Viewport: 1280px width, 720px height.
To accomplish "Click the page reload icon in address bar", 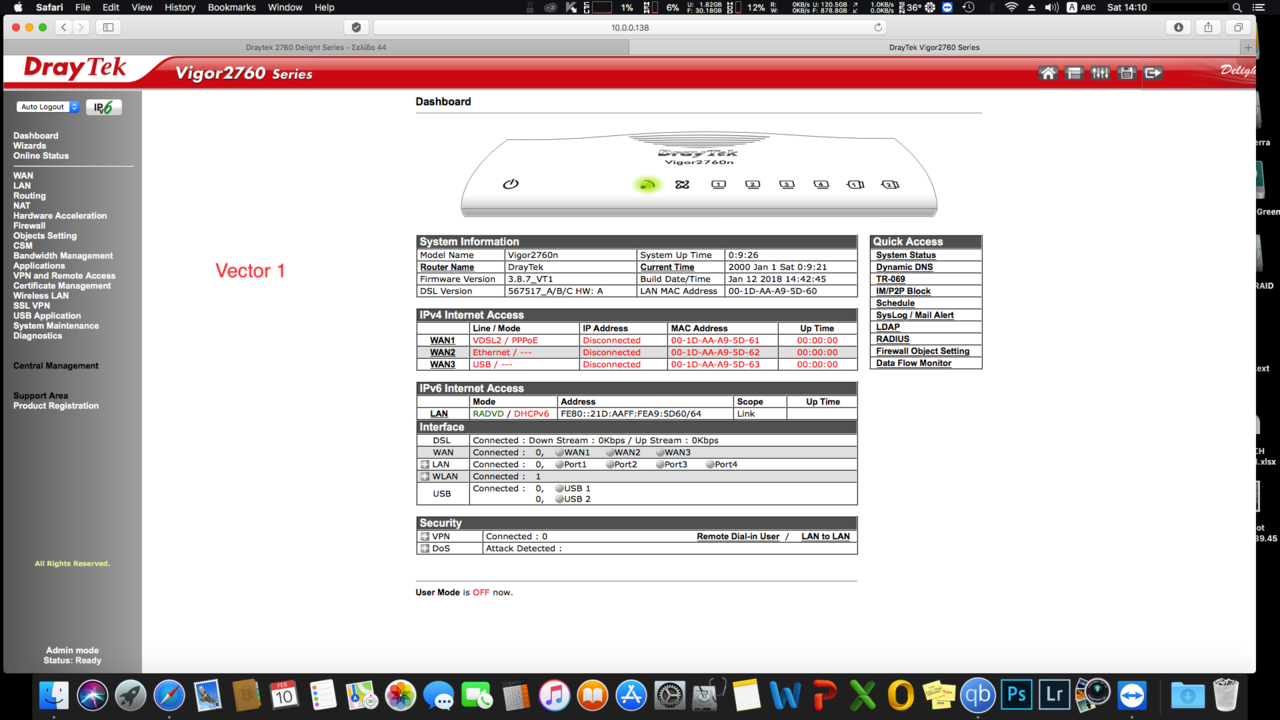I will (878, 27).
